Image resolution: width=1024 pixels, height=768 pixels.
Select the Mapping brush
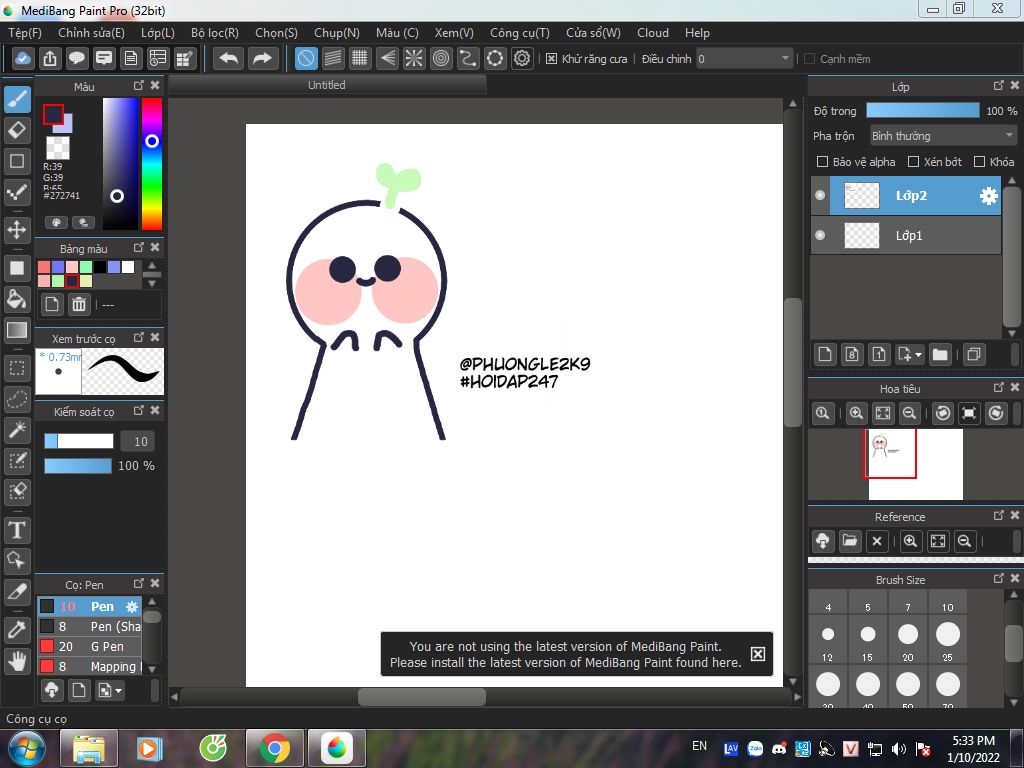tap(89, 666)
